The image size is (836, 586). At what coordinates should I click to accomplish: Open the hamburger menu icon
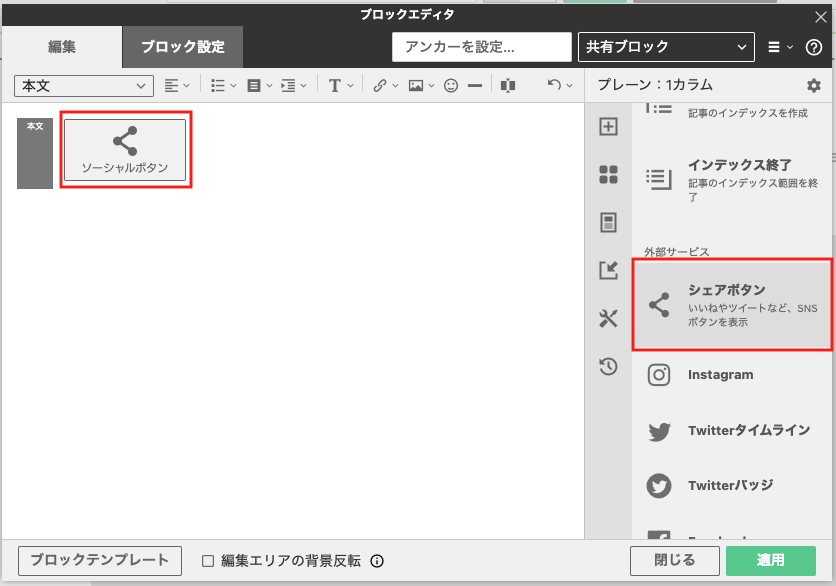774,47
